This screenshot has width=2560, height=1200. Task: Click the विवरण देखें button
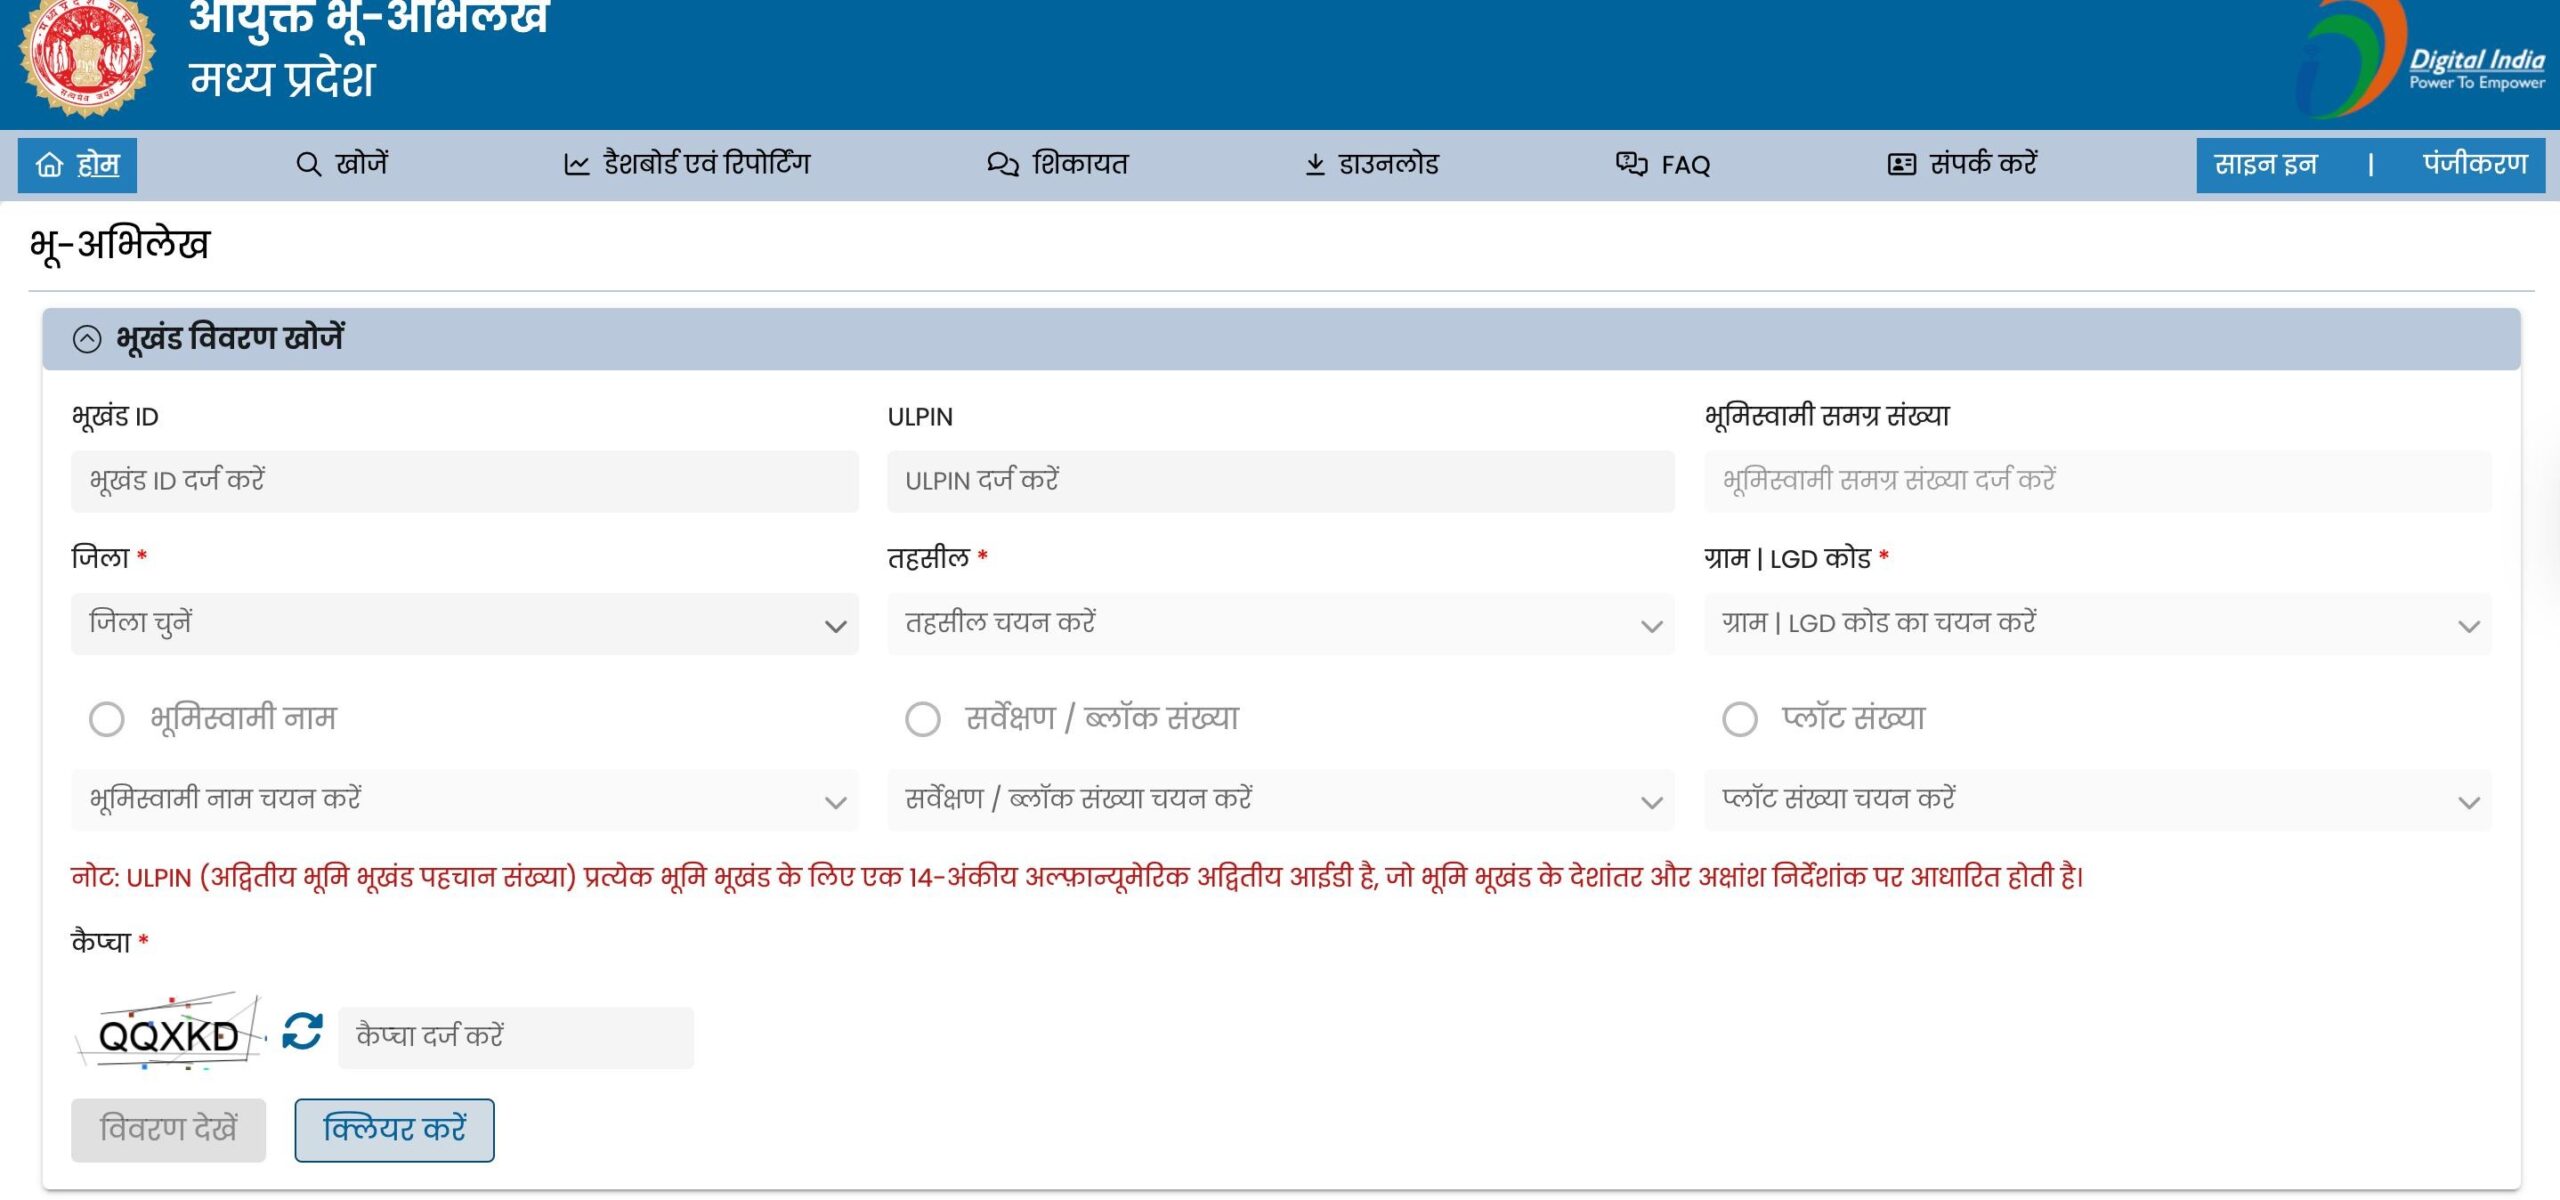click(x=168, y=1130)
